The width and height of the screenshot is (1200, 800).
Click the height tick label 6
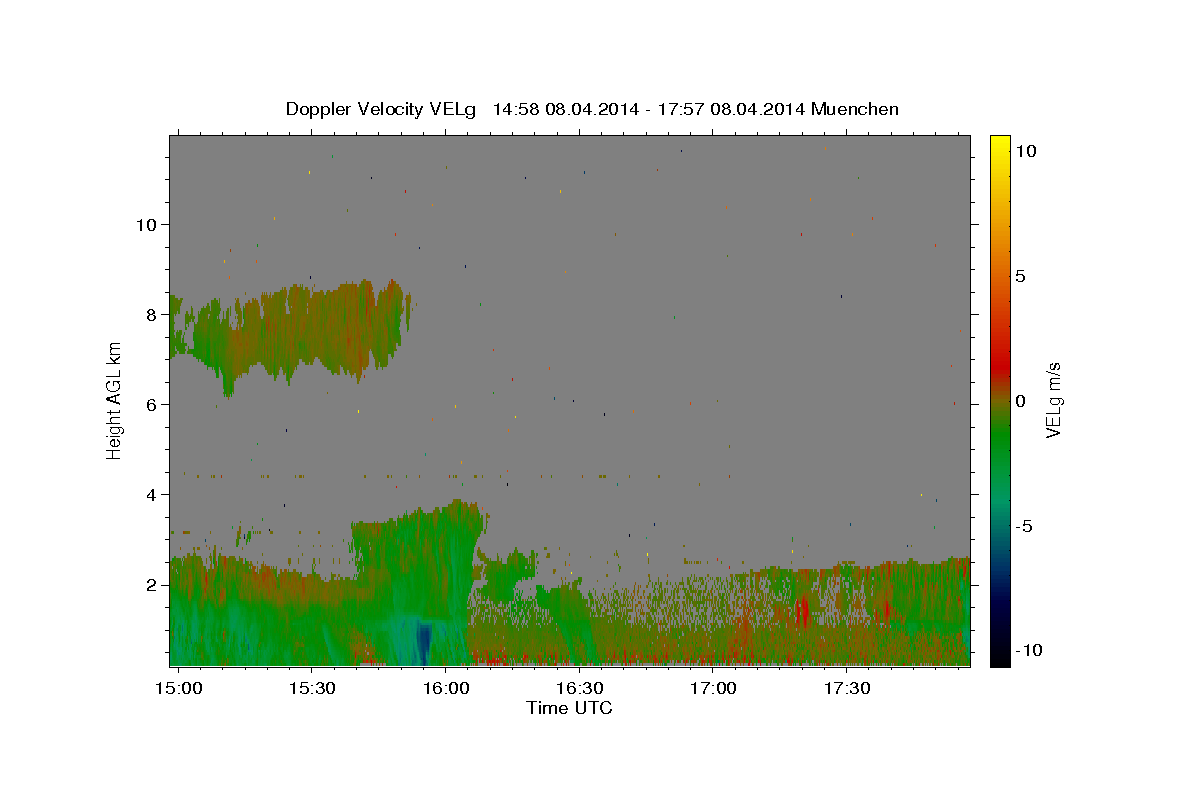click(x=150, y=405)
